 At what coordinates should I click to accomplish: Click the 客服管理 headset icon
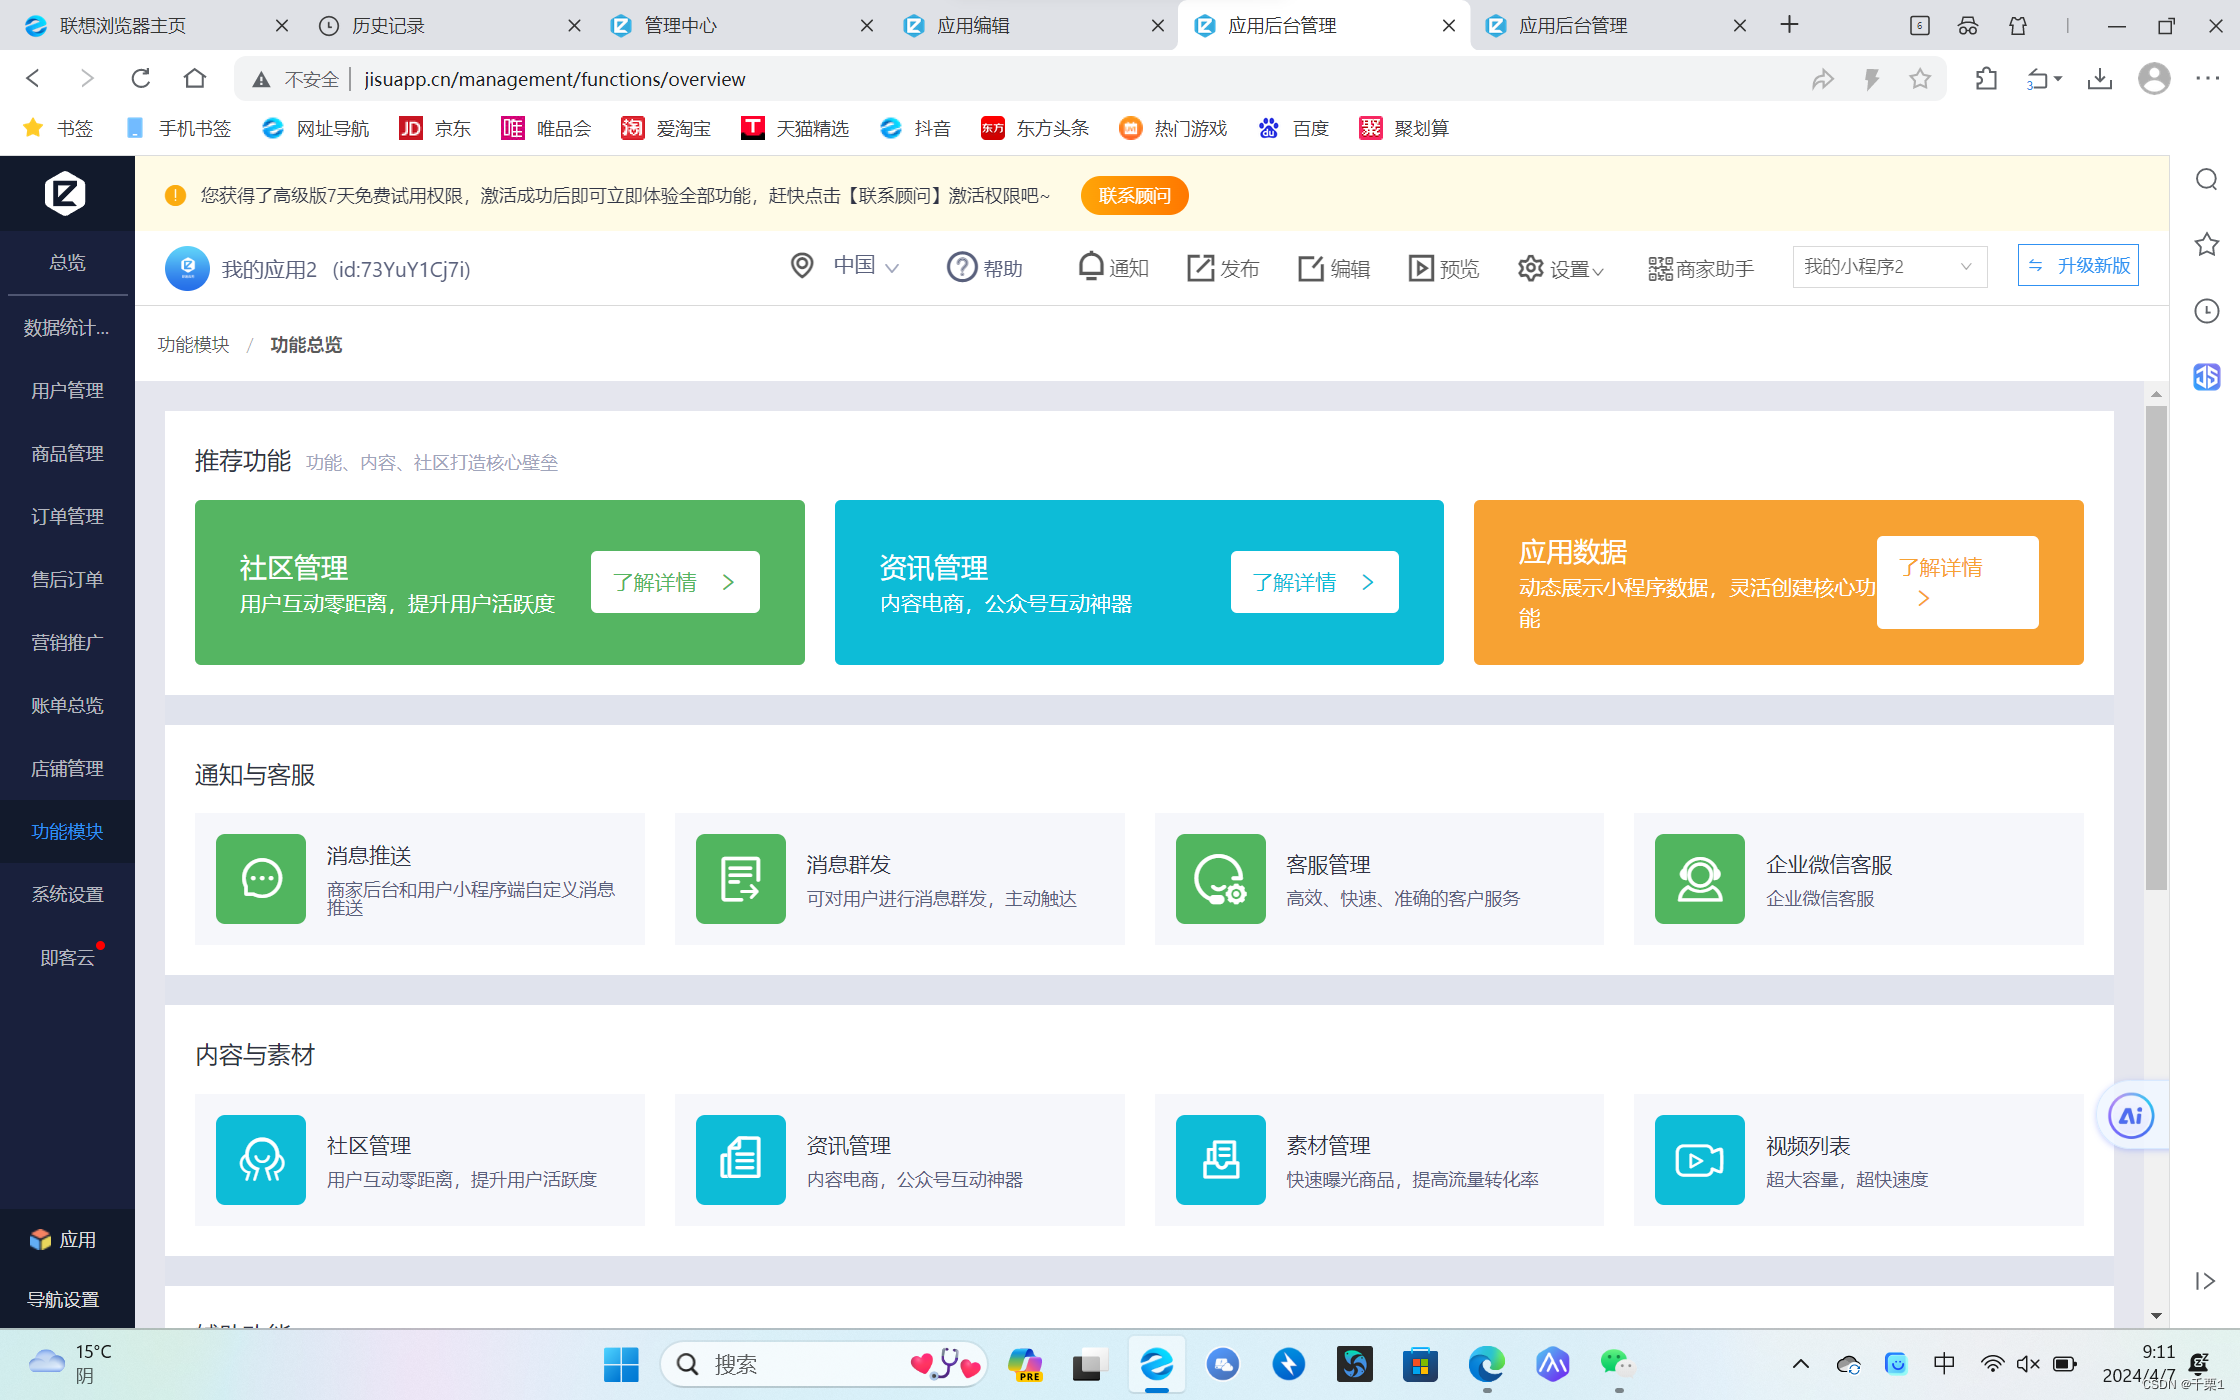pos(1220,879)
